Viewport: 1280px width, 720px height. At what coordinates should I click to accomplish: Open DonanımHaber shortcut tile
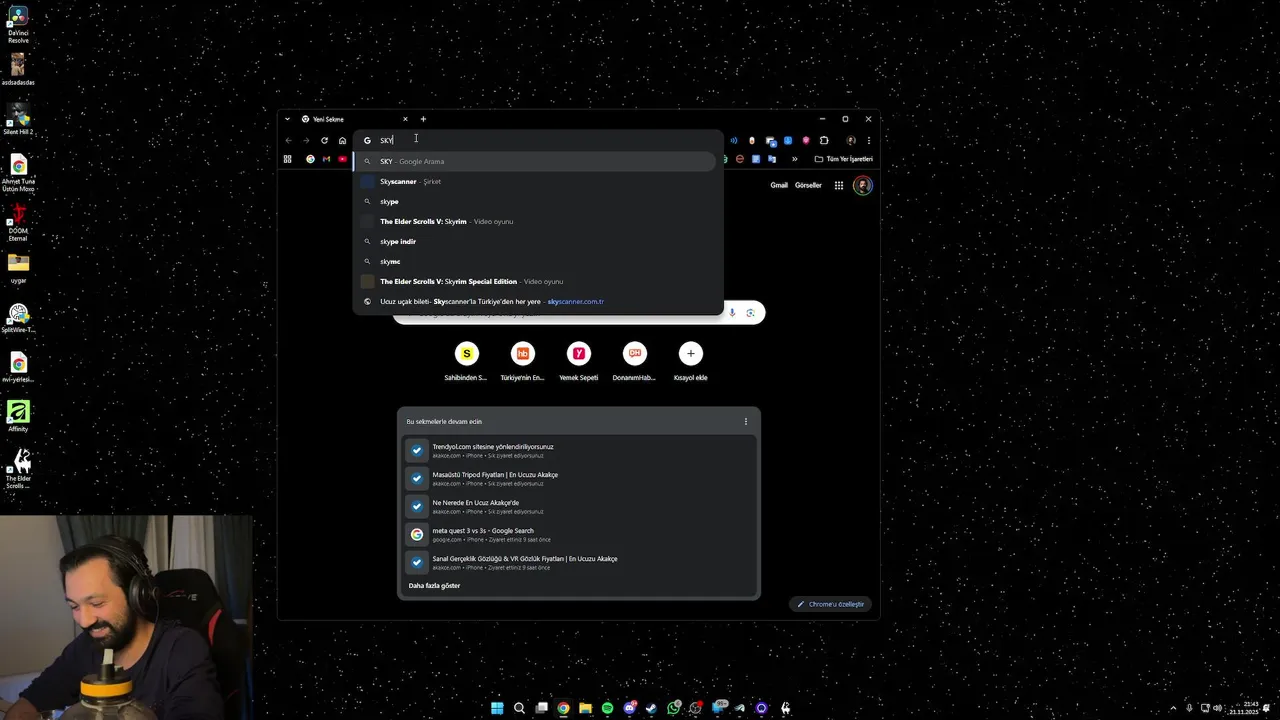click(x=634, y=361)
